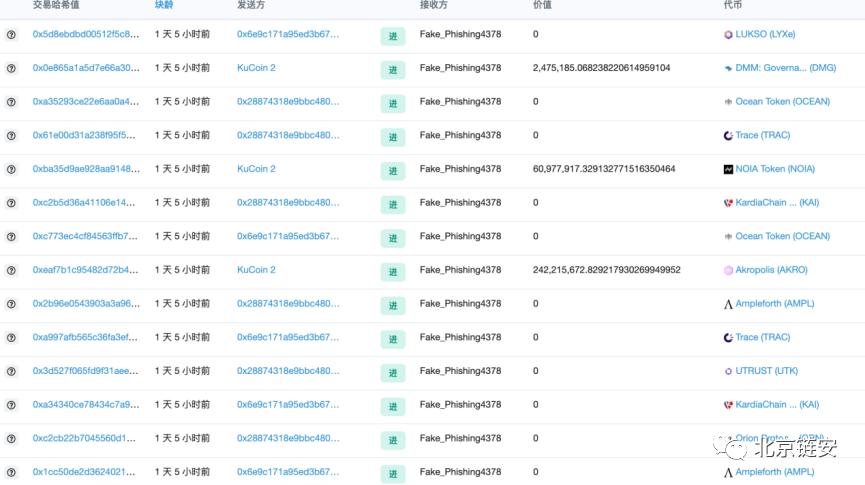This screenshot has width=865, height=485.
Task: Click the help icon for transaction 0x61e00d31a238f95f5
Action: click(11, 136)
